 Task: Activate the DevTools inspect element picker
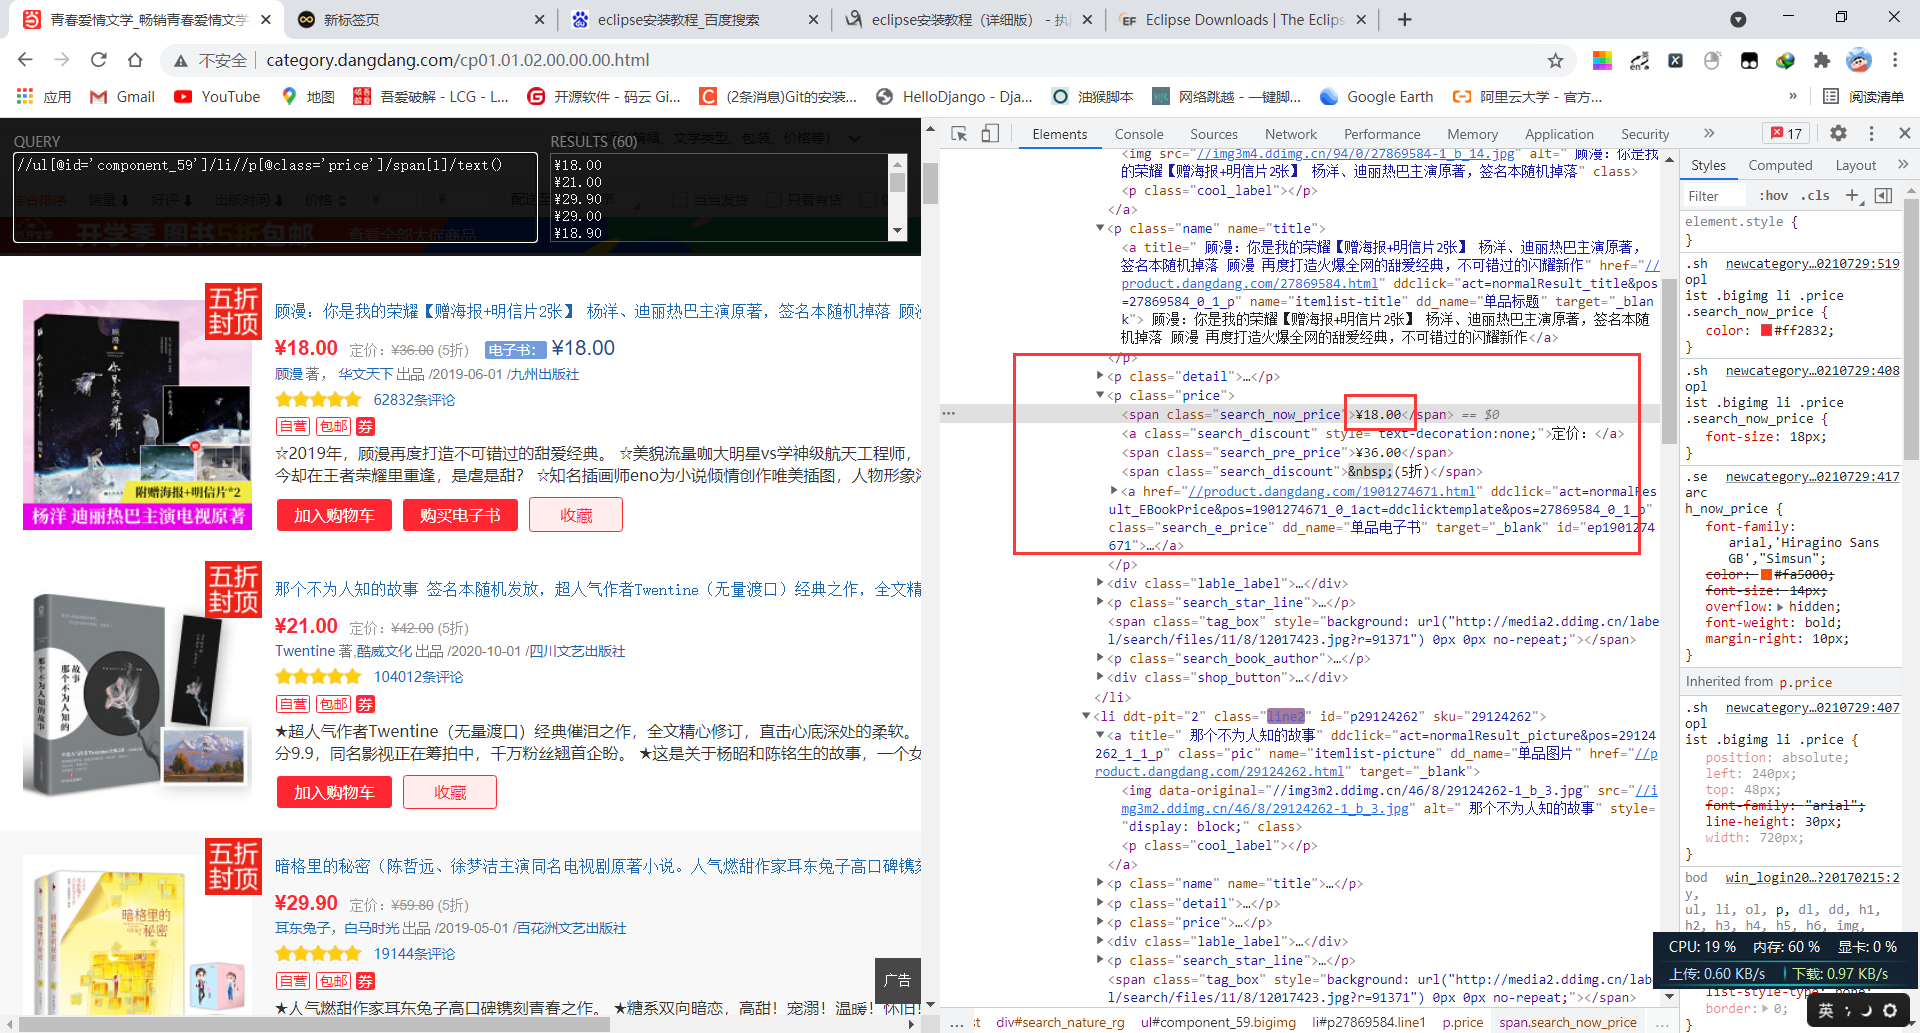click(959, 134)
